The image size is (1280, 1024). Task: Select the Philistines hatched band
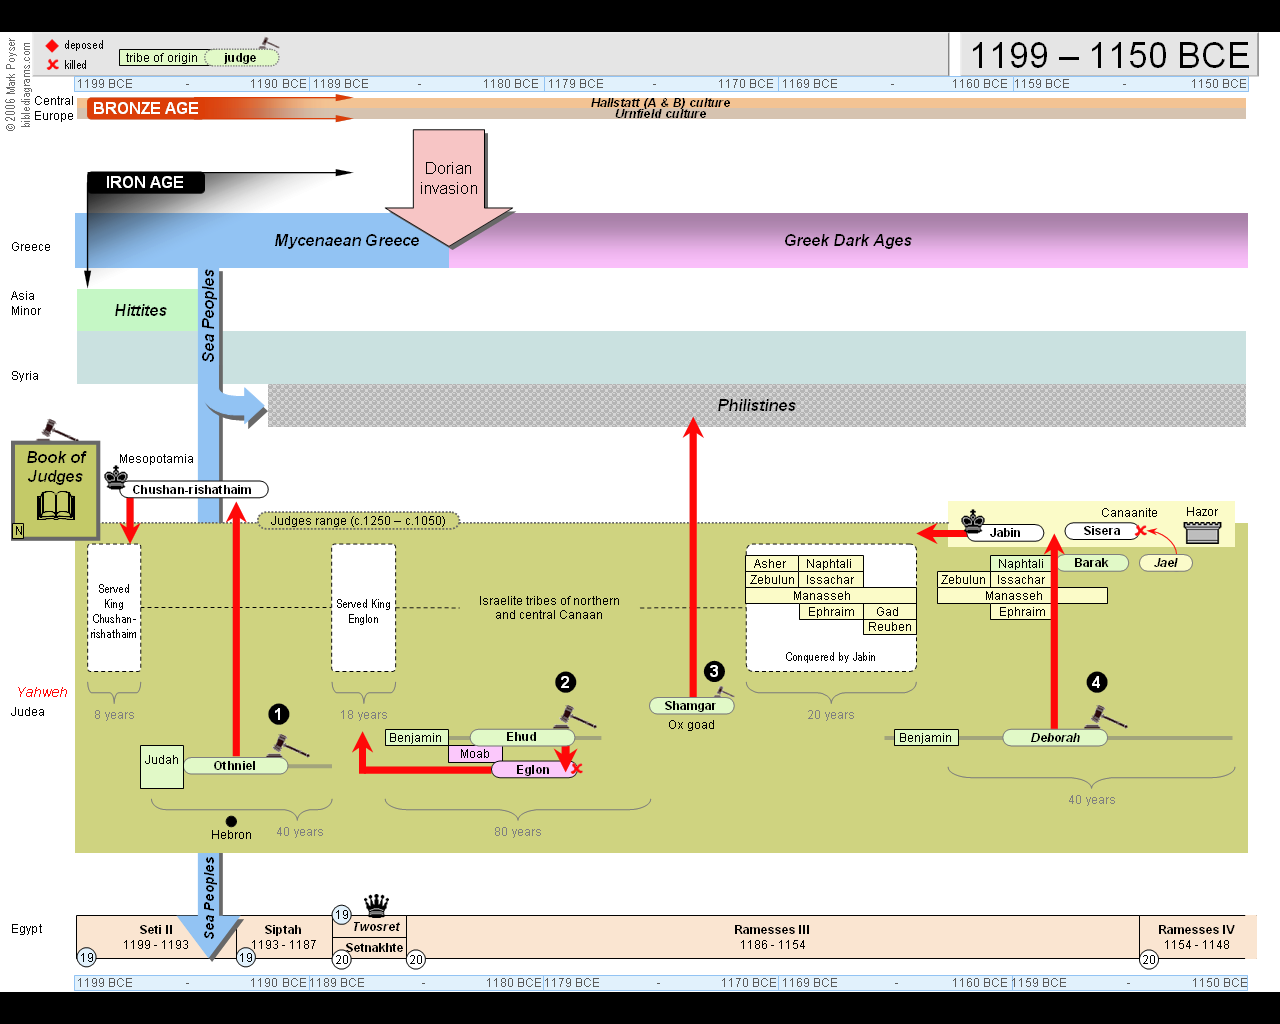pyautogui.click(x=756, y=406)
